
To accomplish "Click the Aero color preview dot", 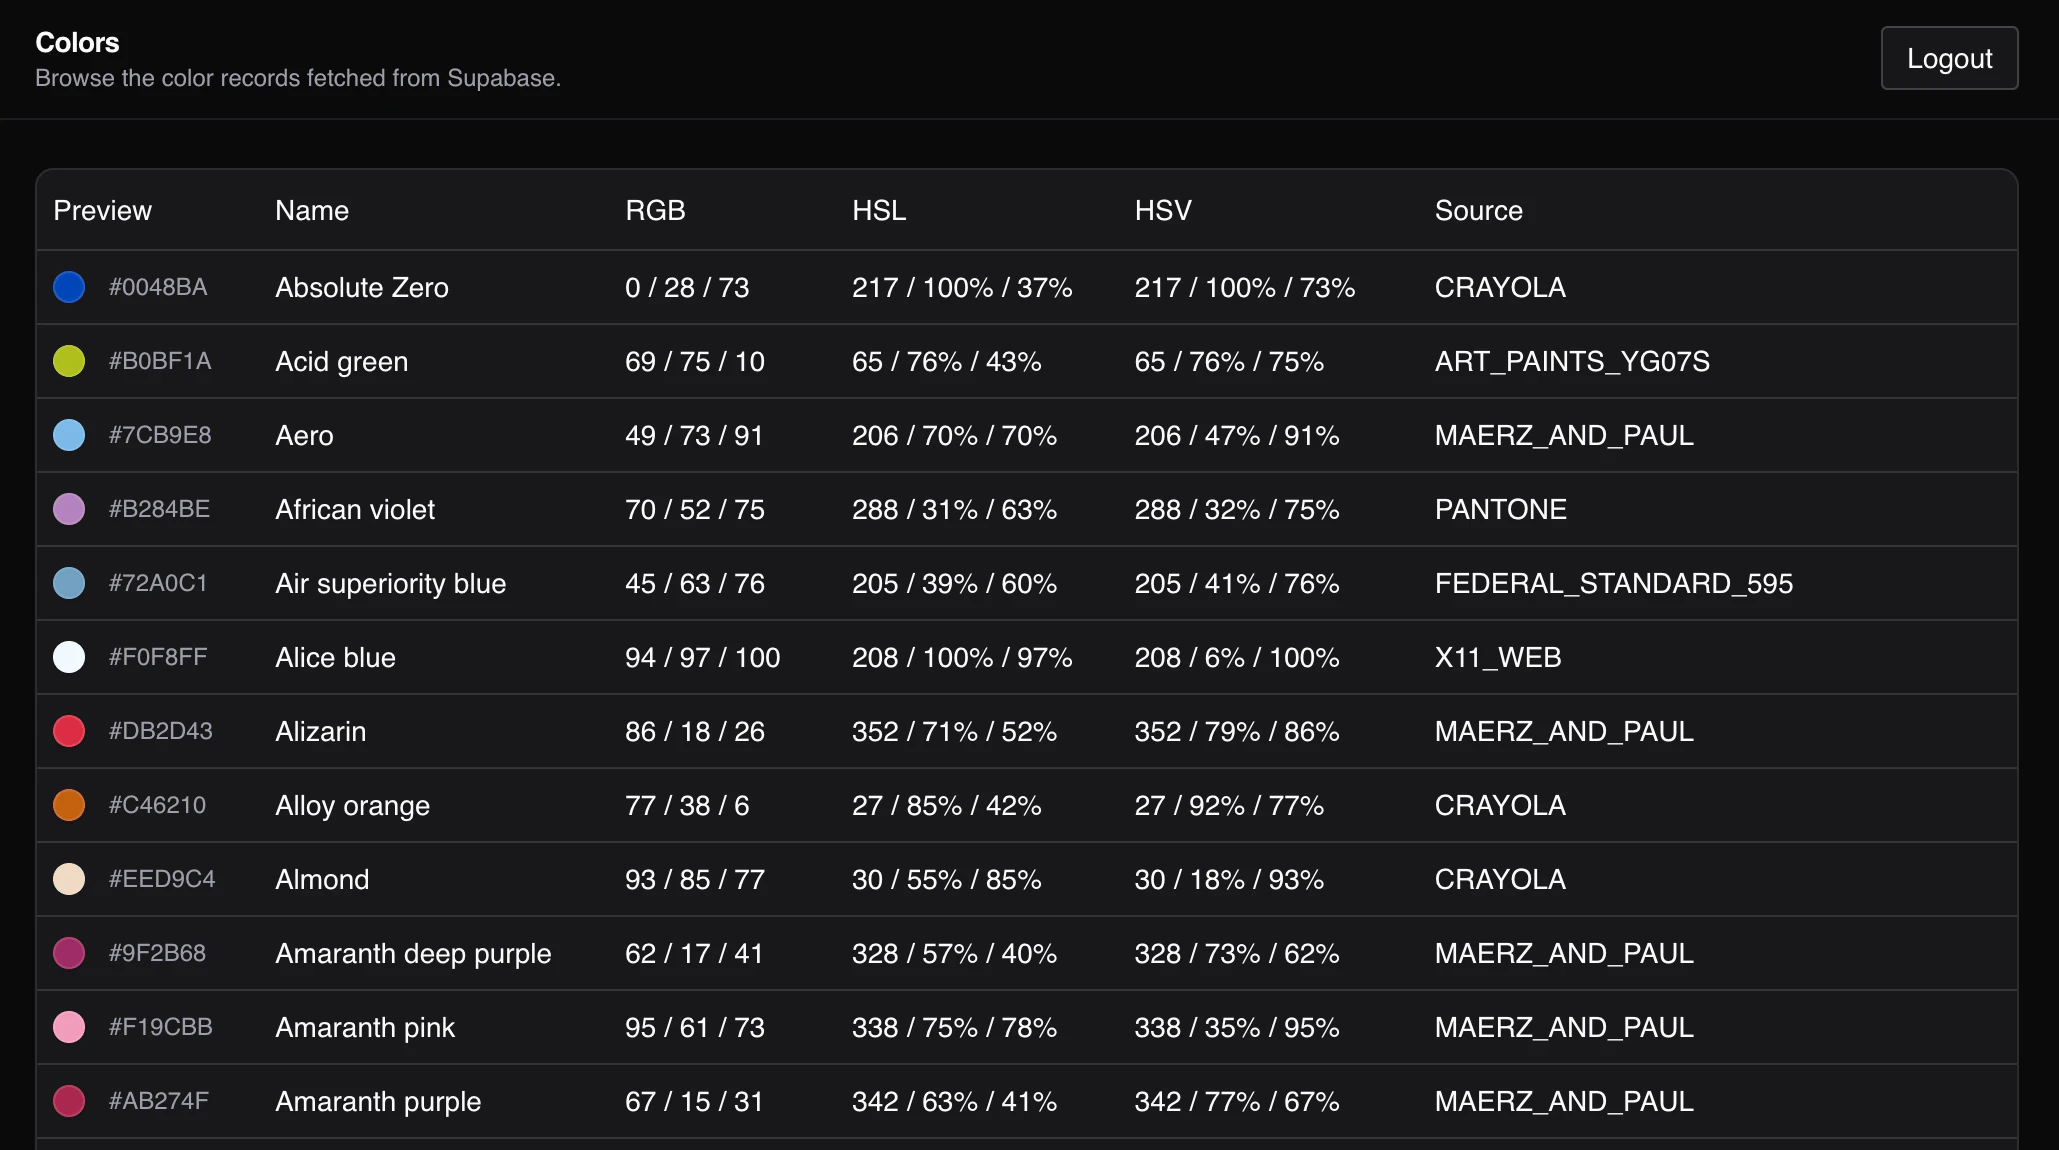I will pyautogui.click(x=69, y=435).
